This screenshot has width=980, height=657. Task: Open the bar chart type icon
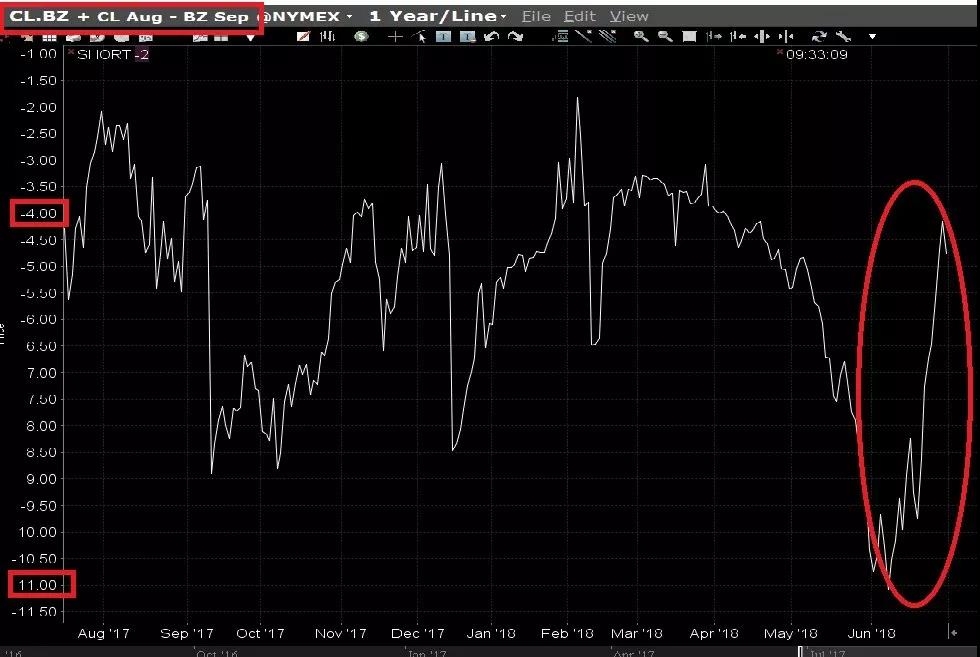(x=328, y=36)
